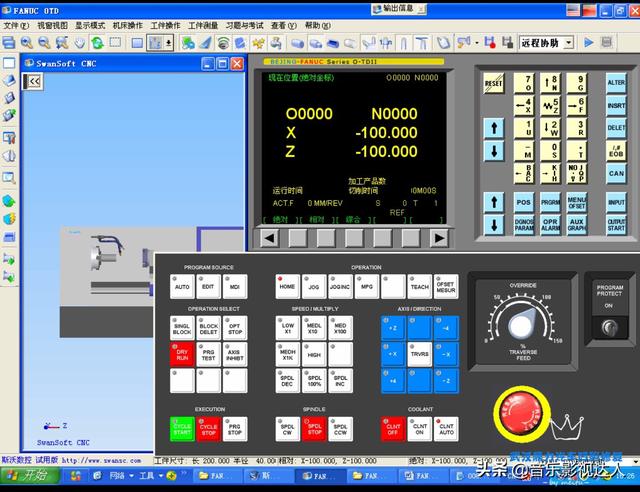This screenshot has height=492, width=640.
Task: Click the half-yellow sphere sidebar icon
Action: 9,219
